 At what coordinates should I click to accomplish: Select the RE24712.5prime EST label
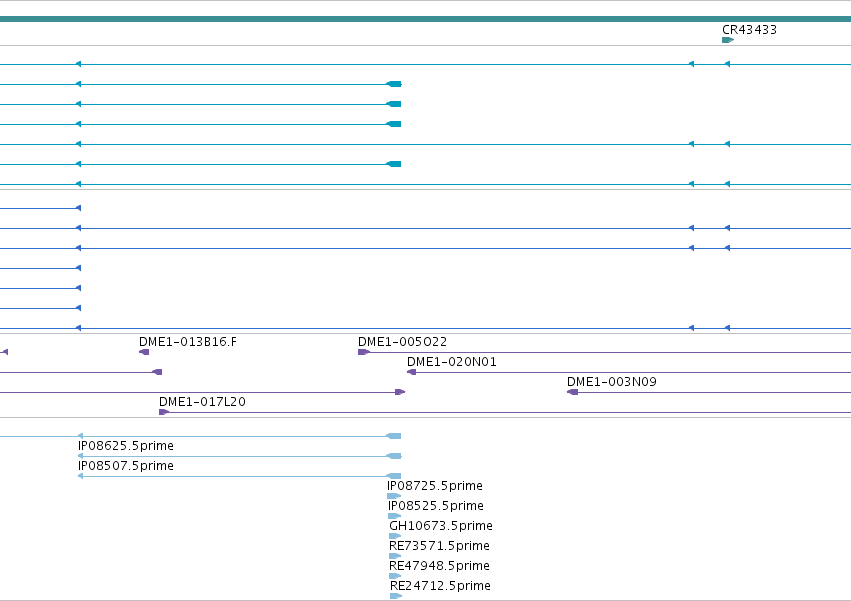point(440,586)
